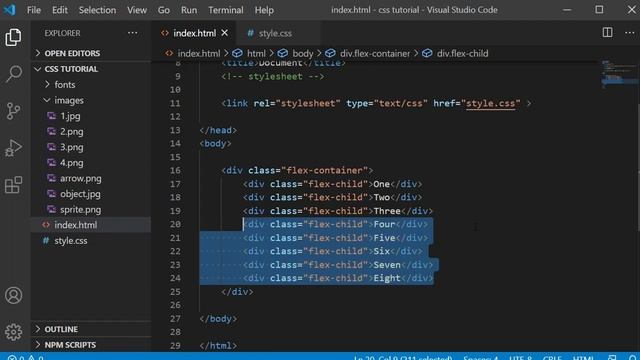Expand the Outline section

[61, 329]
